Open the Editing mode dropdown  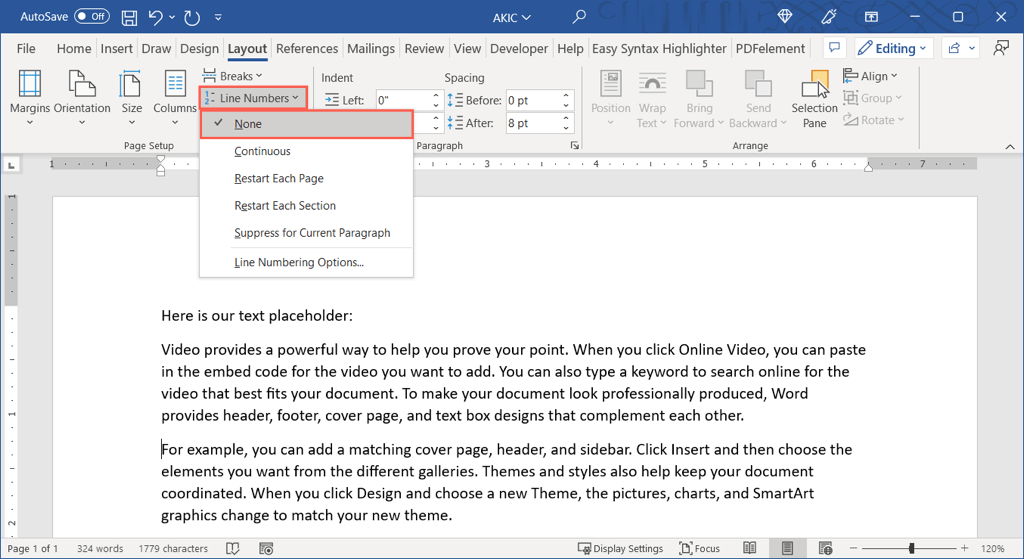pos(886,48)
